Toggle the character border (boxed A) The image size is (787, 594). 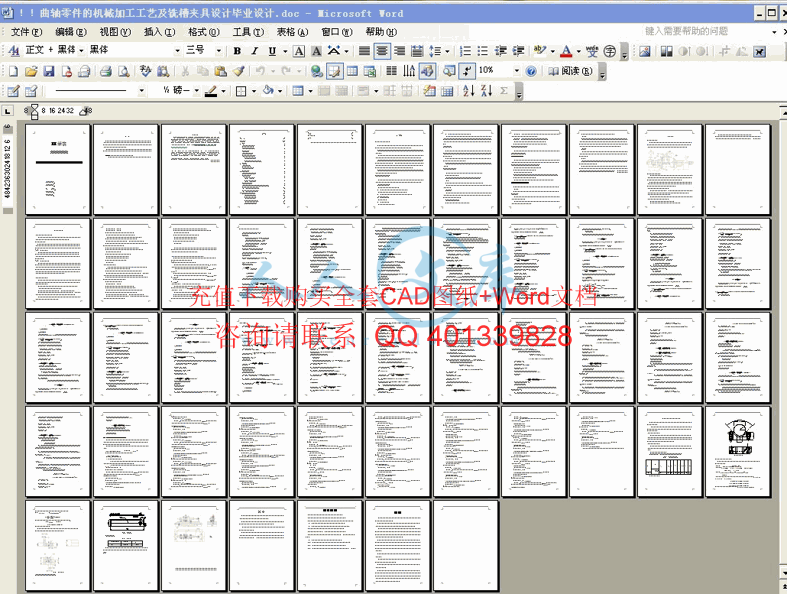point(299,51)
